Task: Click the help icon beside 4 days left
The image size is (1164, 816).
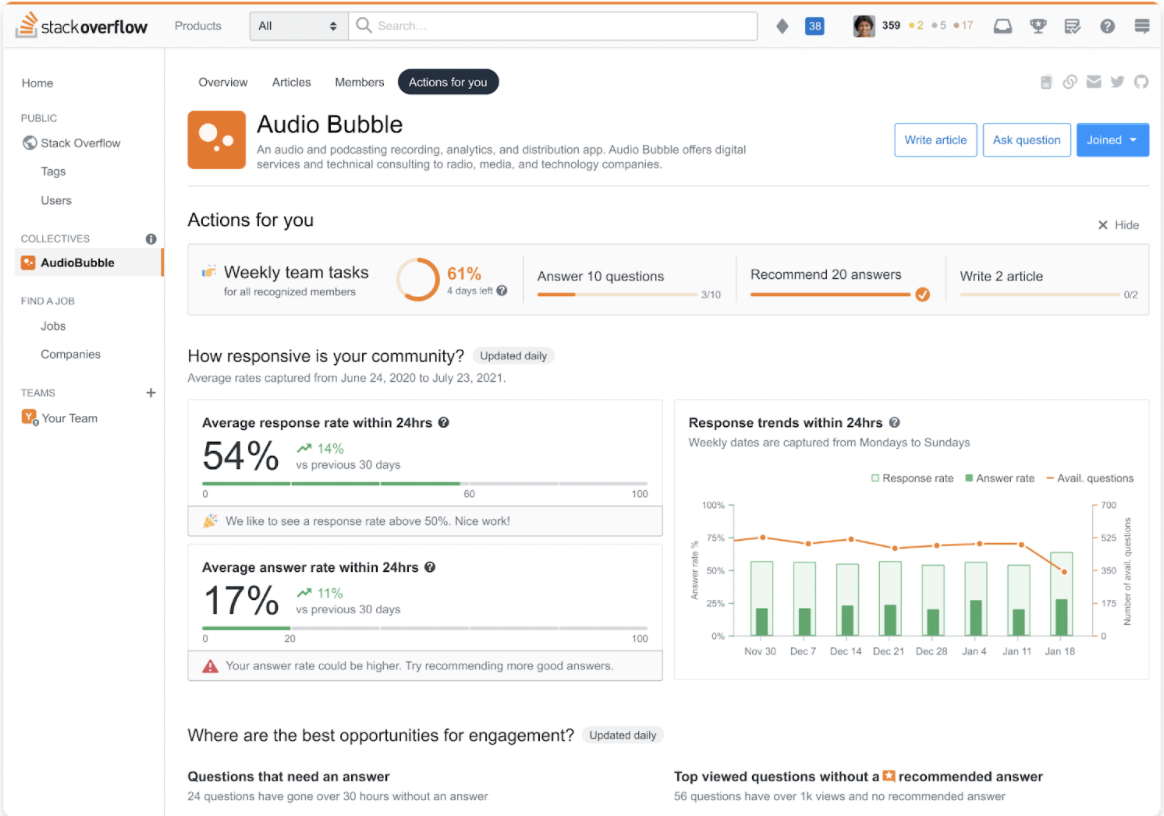Action: pos(502,290)
